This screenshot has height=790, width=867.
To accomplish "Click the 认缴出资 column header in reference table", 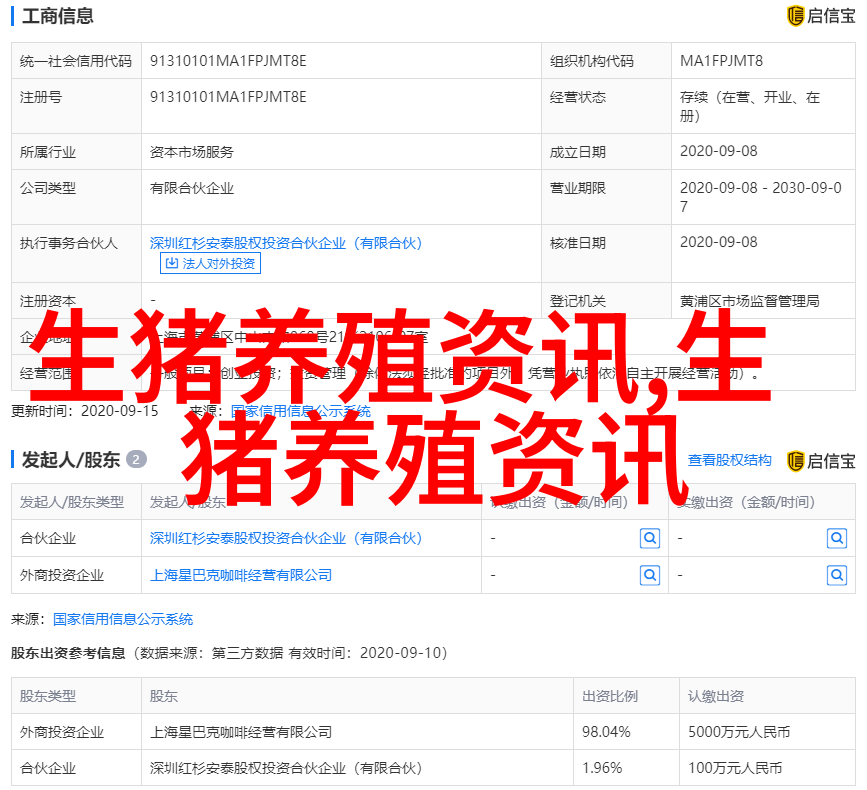I will 767,696.
